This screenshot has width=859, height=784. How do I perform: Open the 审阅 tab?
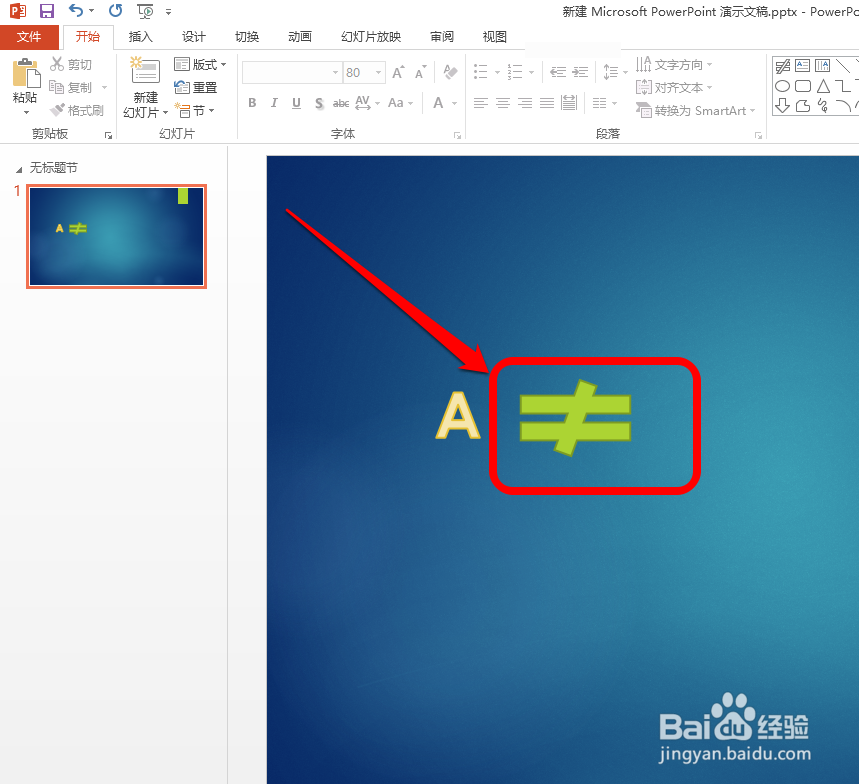pyautogui.click(x=442, y=37)
